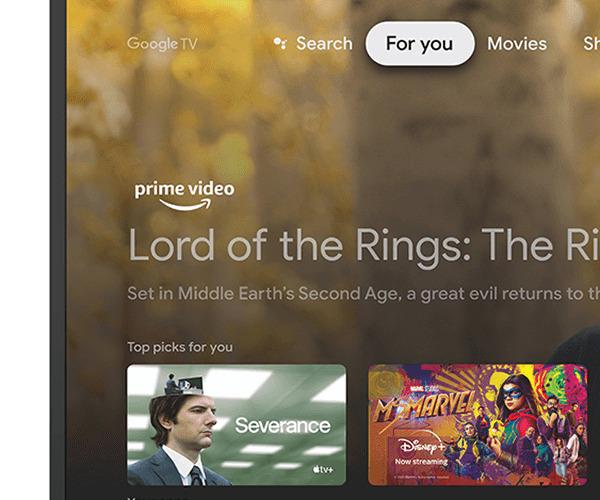This screenshot has width=600, height=500.
Task: Click the Now streaming label
Action: click(x=421, y=462)
